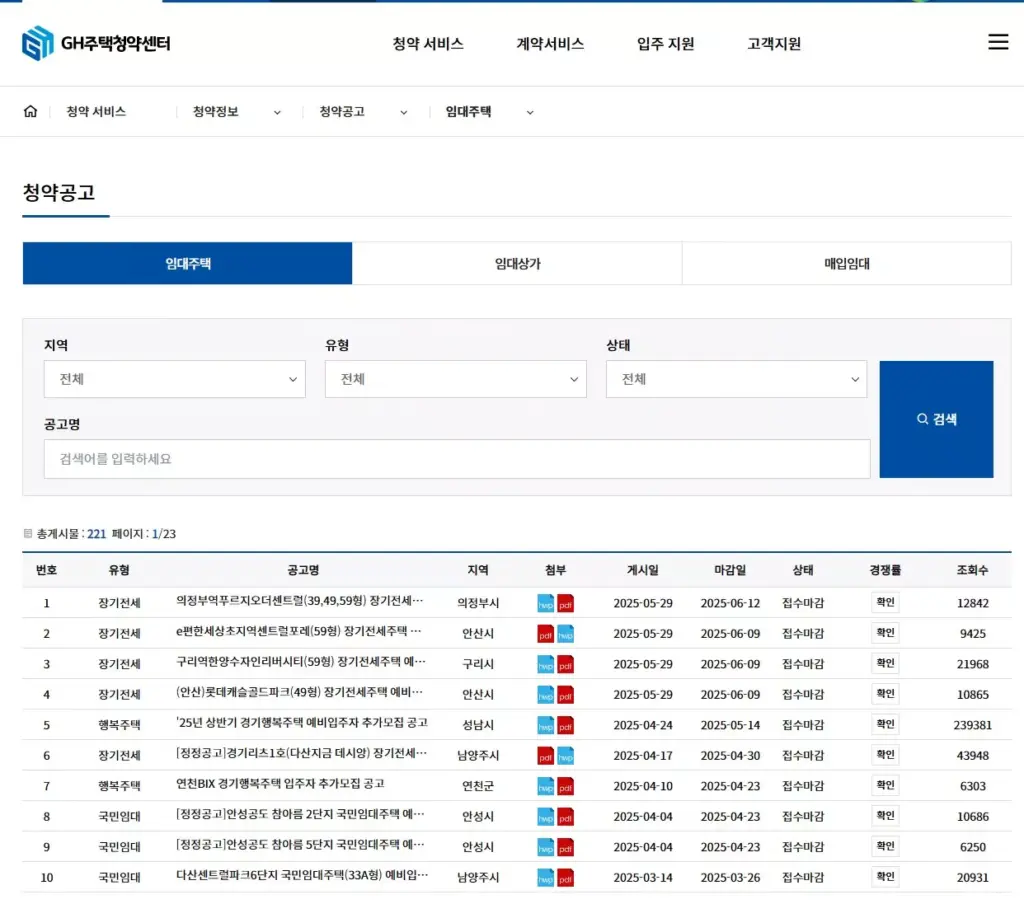Click the magnifier icon in the 검색 button
Screen dimensions: 1024x904
click(x=921, y=419)
